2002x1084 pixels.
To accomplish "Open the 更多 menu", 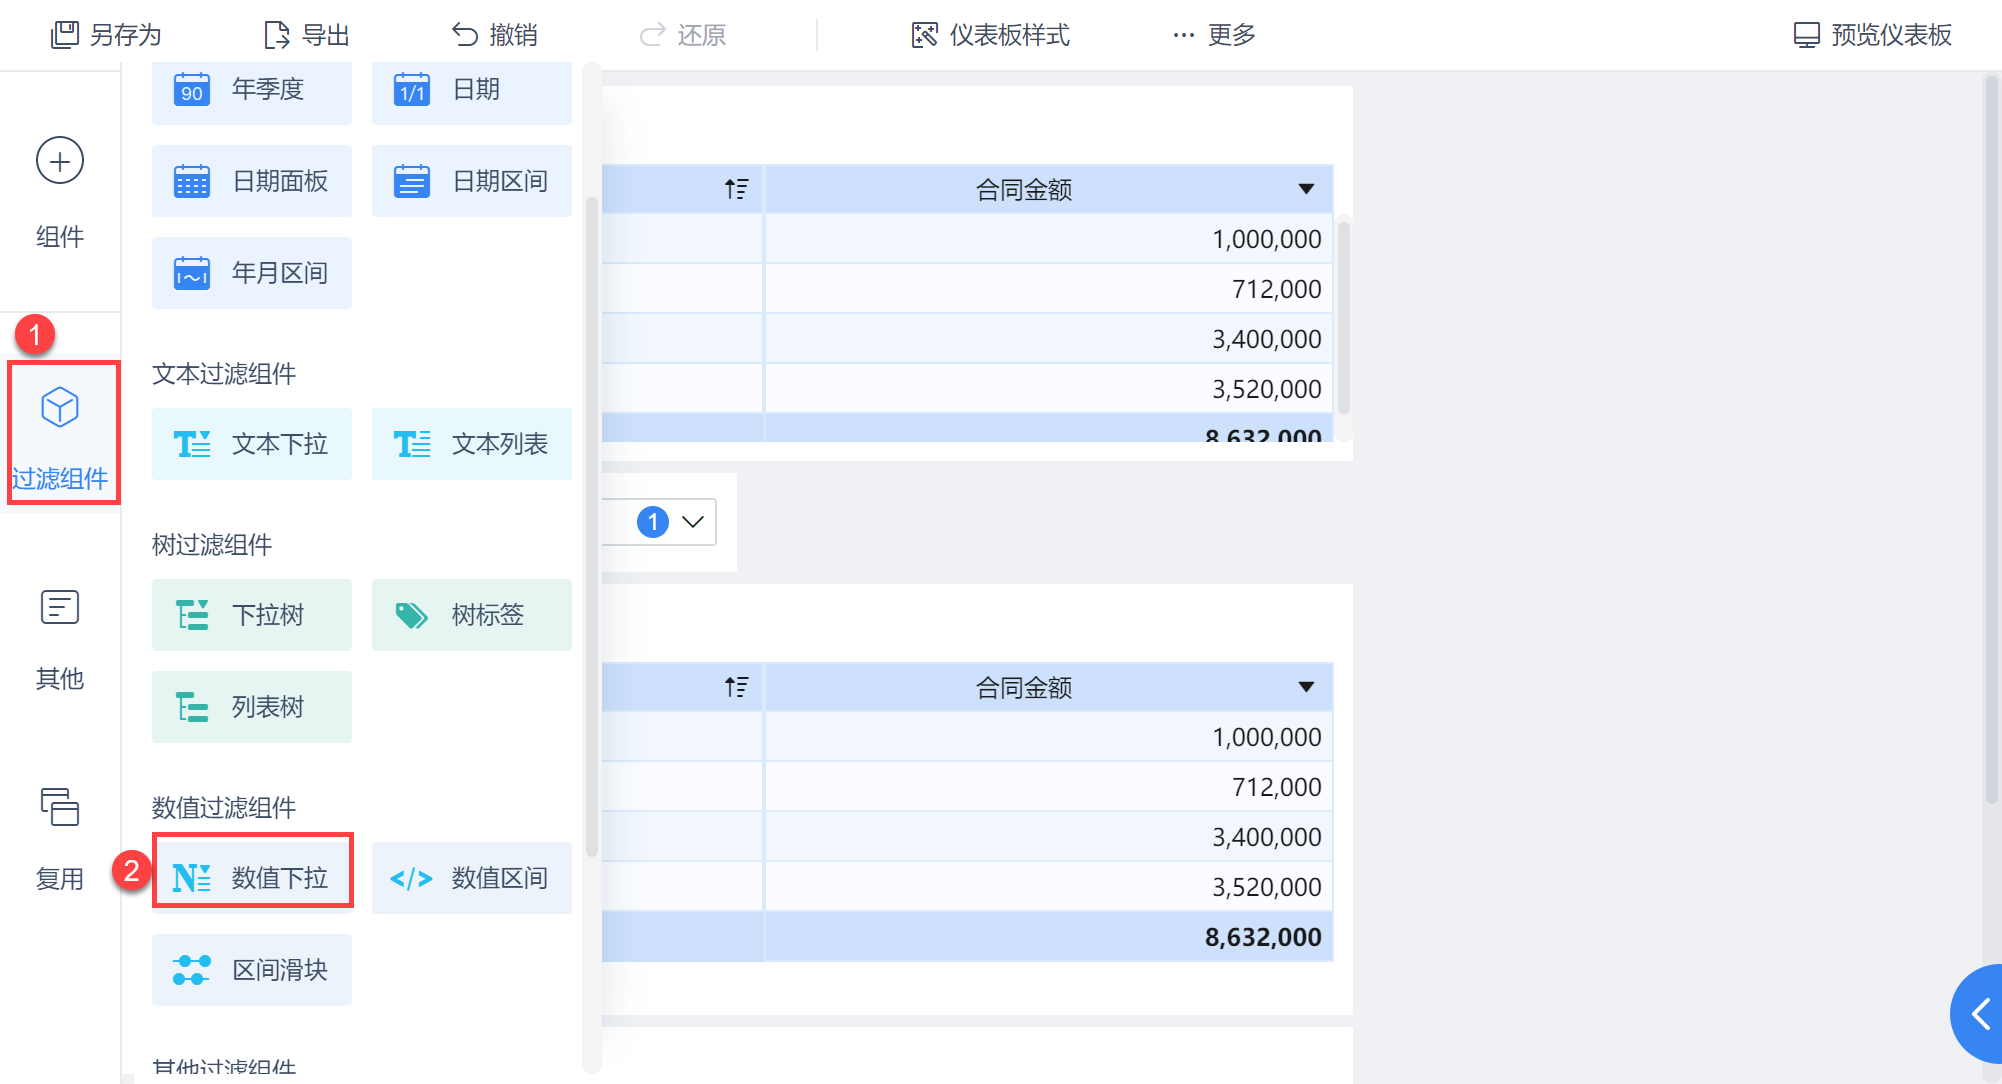I will click(1211, 34).
